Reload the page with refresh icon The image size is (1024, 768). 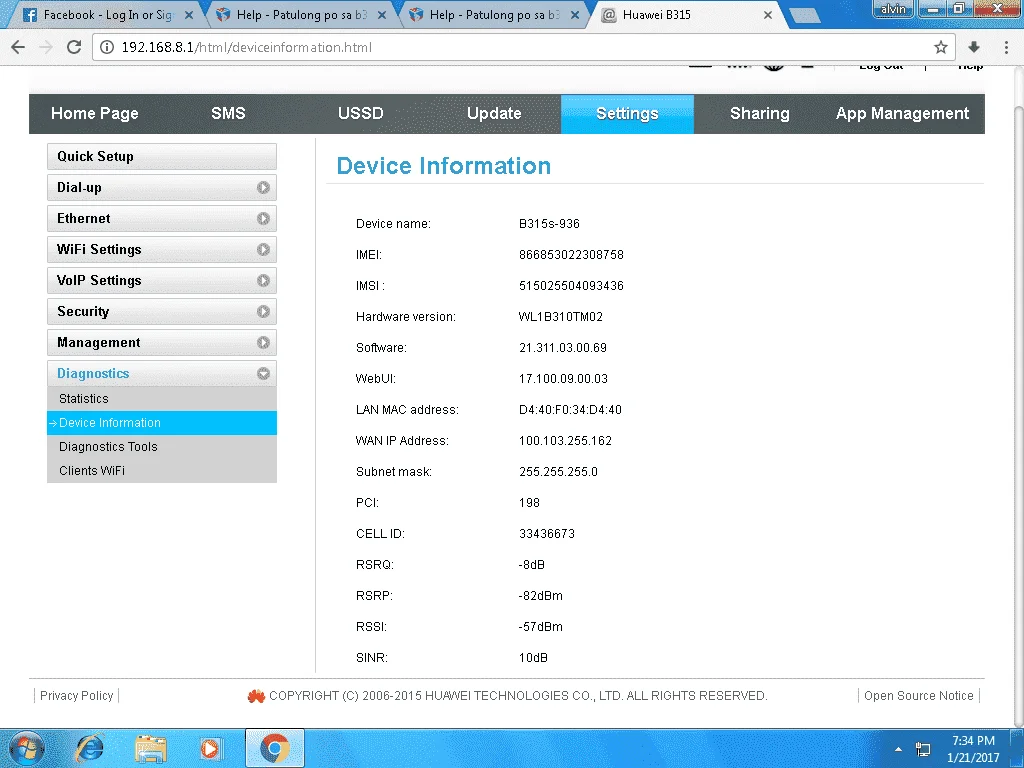click(74, 47)
